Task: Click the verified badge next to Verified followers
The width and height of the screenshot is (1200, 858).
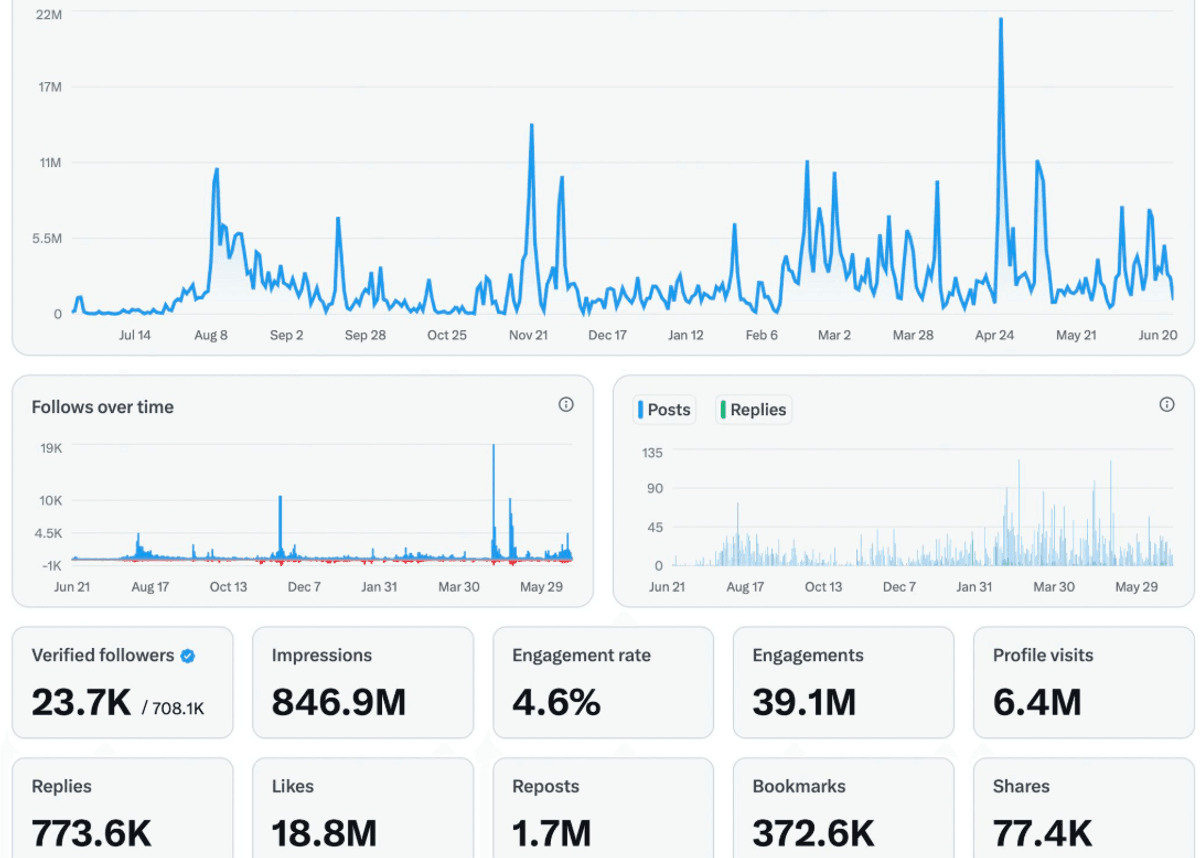Action: point(188,656)
